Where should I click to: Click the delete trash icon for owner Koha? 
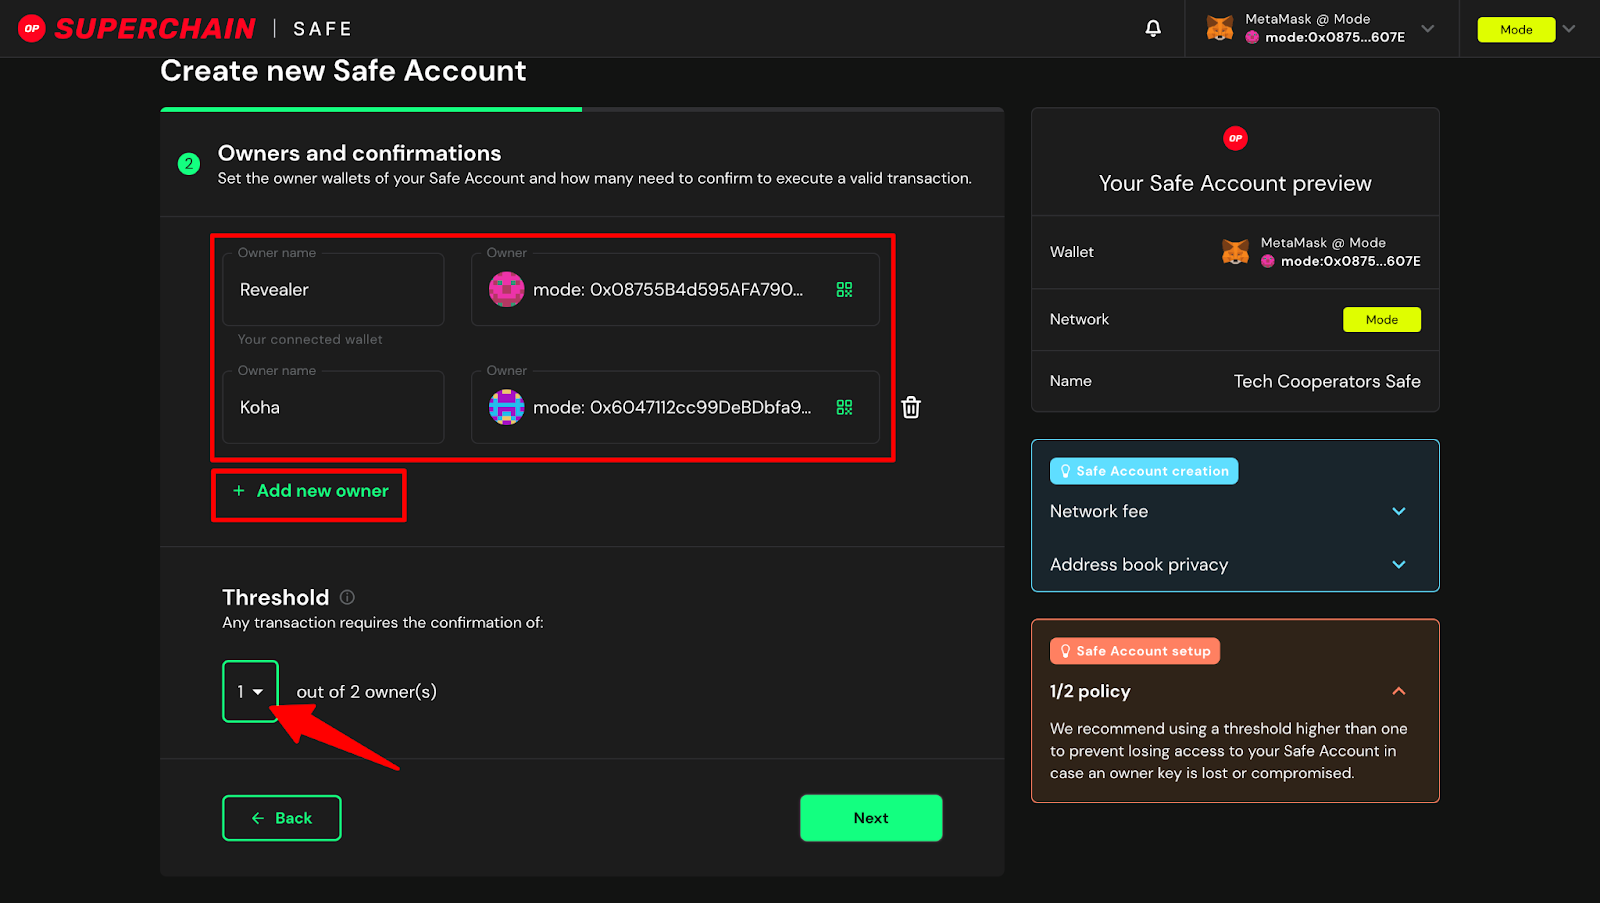click(910, 407)
